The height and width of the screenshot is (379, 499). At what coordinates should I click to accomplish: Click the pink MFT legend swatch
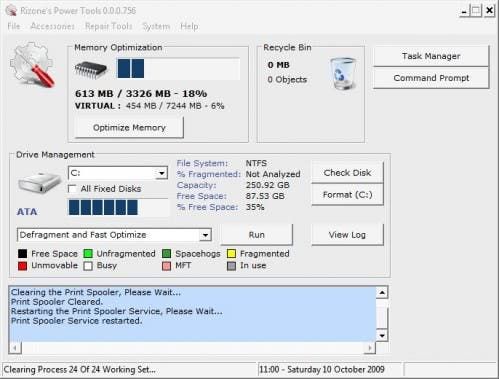[x=166, y=266]
